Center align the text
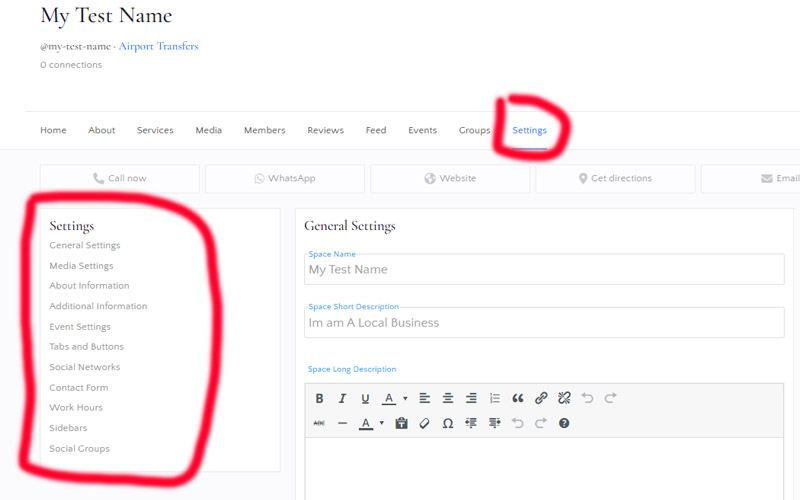Image resolution: width=800 pixels, height=500 pixels. coord(448,398)
